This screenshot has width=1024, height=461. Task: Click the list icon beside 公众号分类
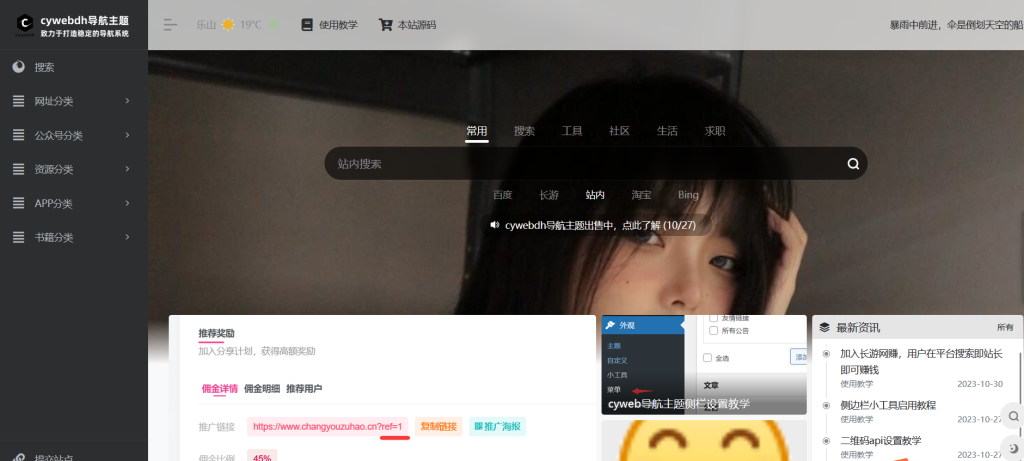tap(19, 135)
